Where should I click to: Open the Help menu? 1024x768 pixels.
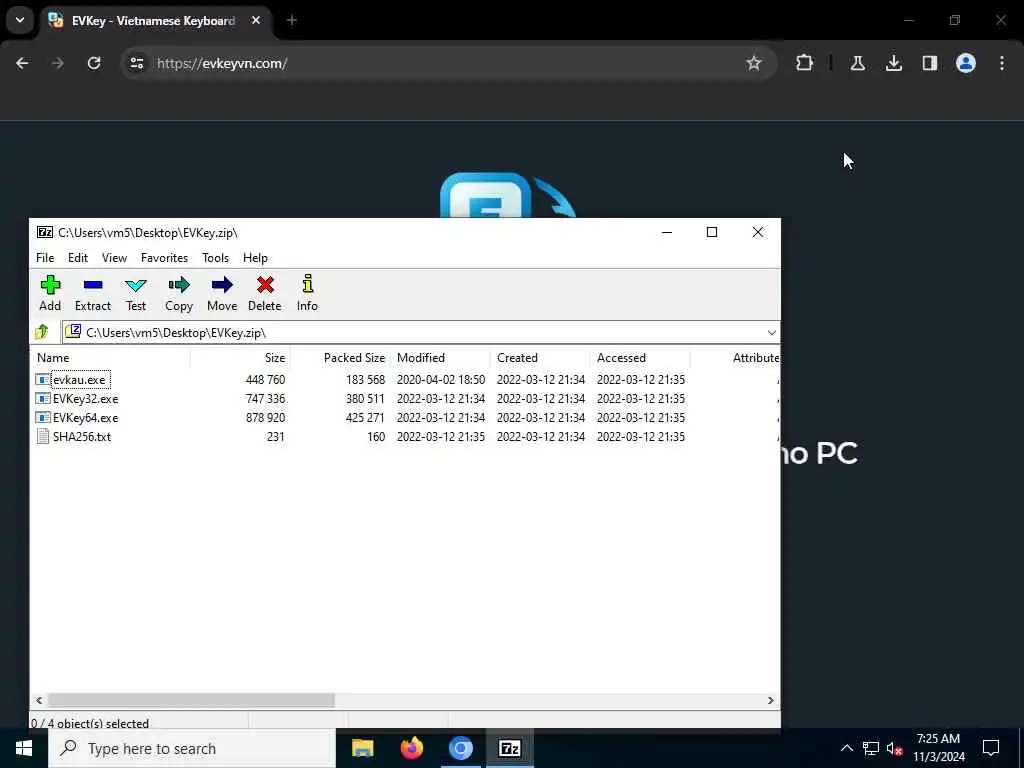(255, 258)
